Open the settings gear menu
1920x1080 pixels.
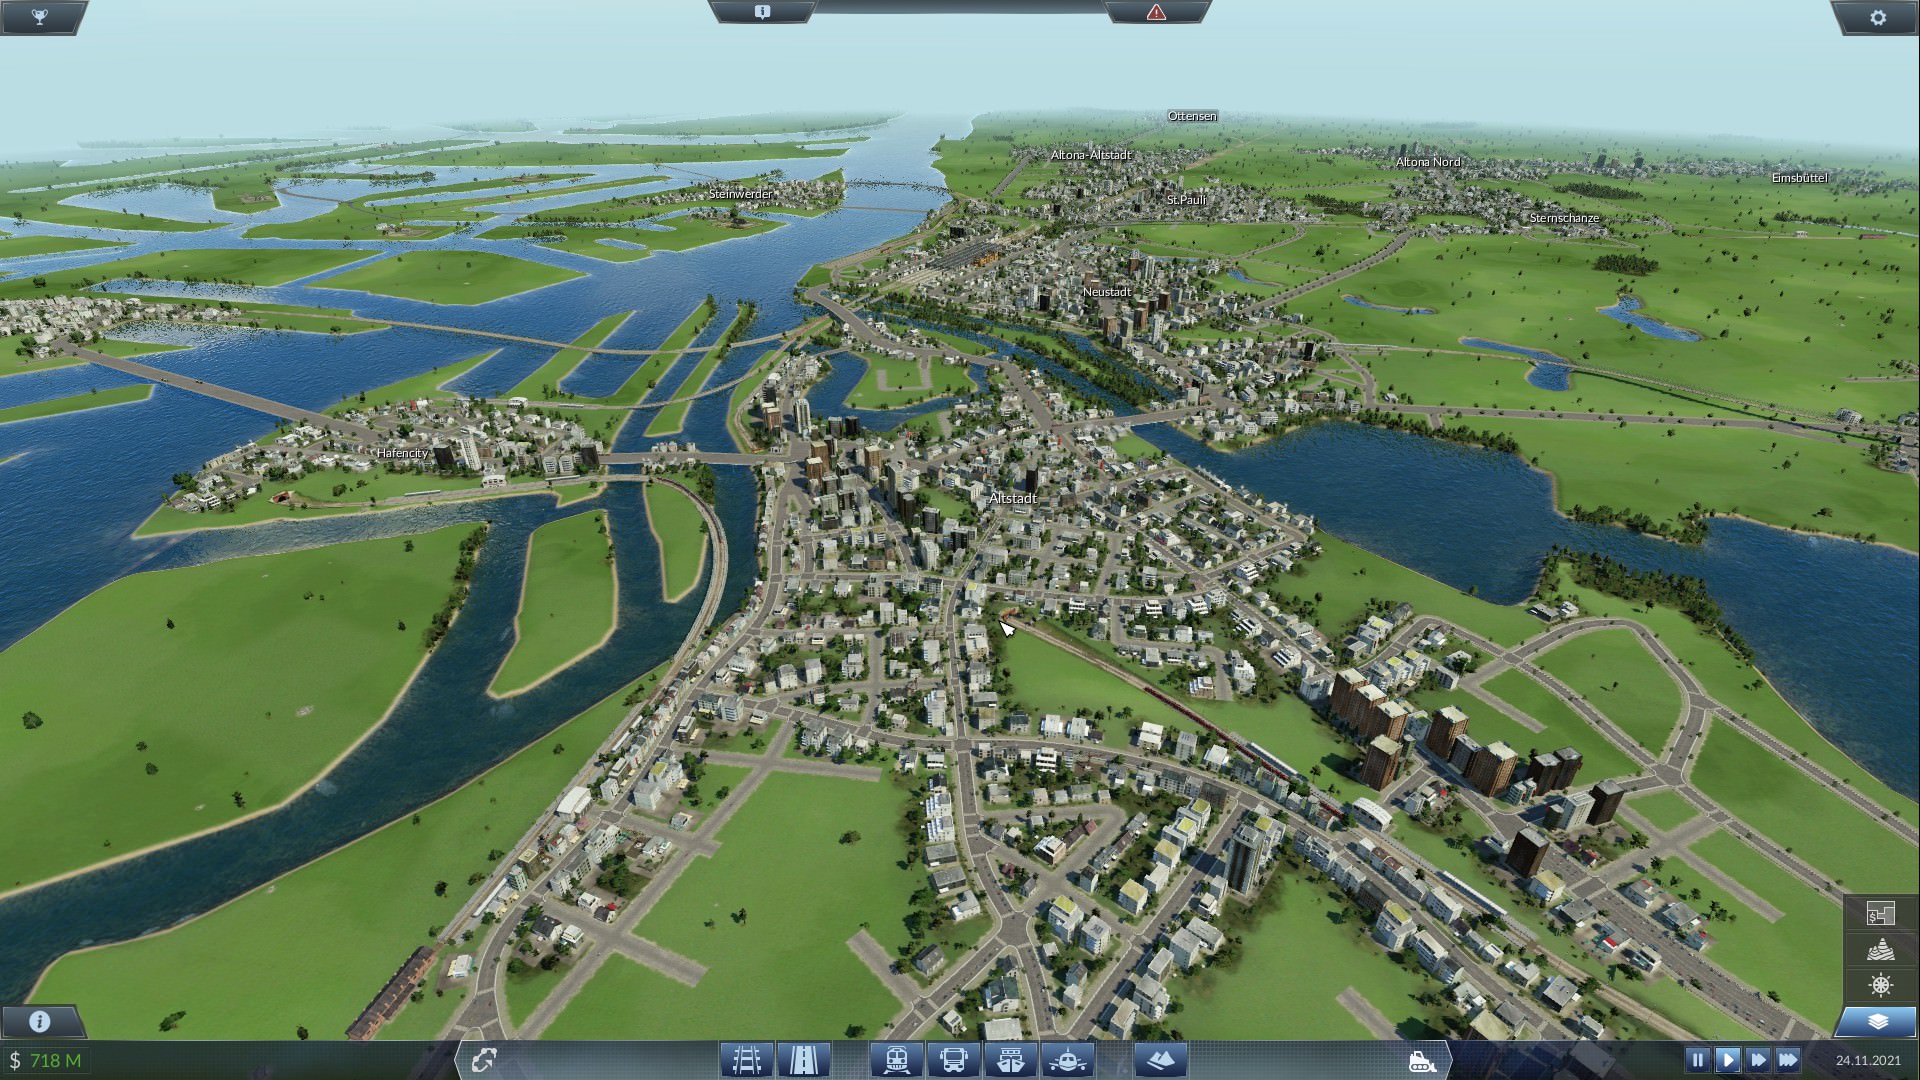pyautogui.click(x=1877, y=17)
